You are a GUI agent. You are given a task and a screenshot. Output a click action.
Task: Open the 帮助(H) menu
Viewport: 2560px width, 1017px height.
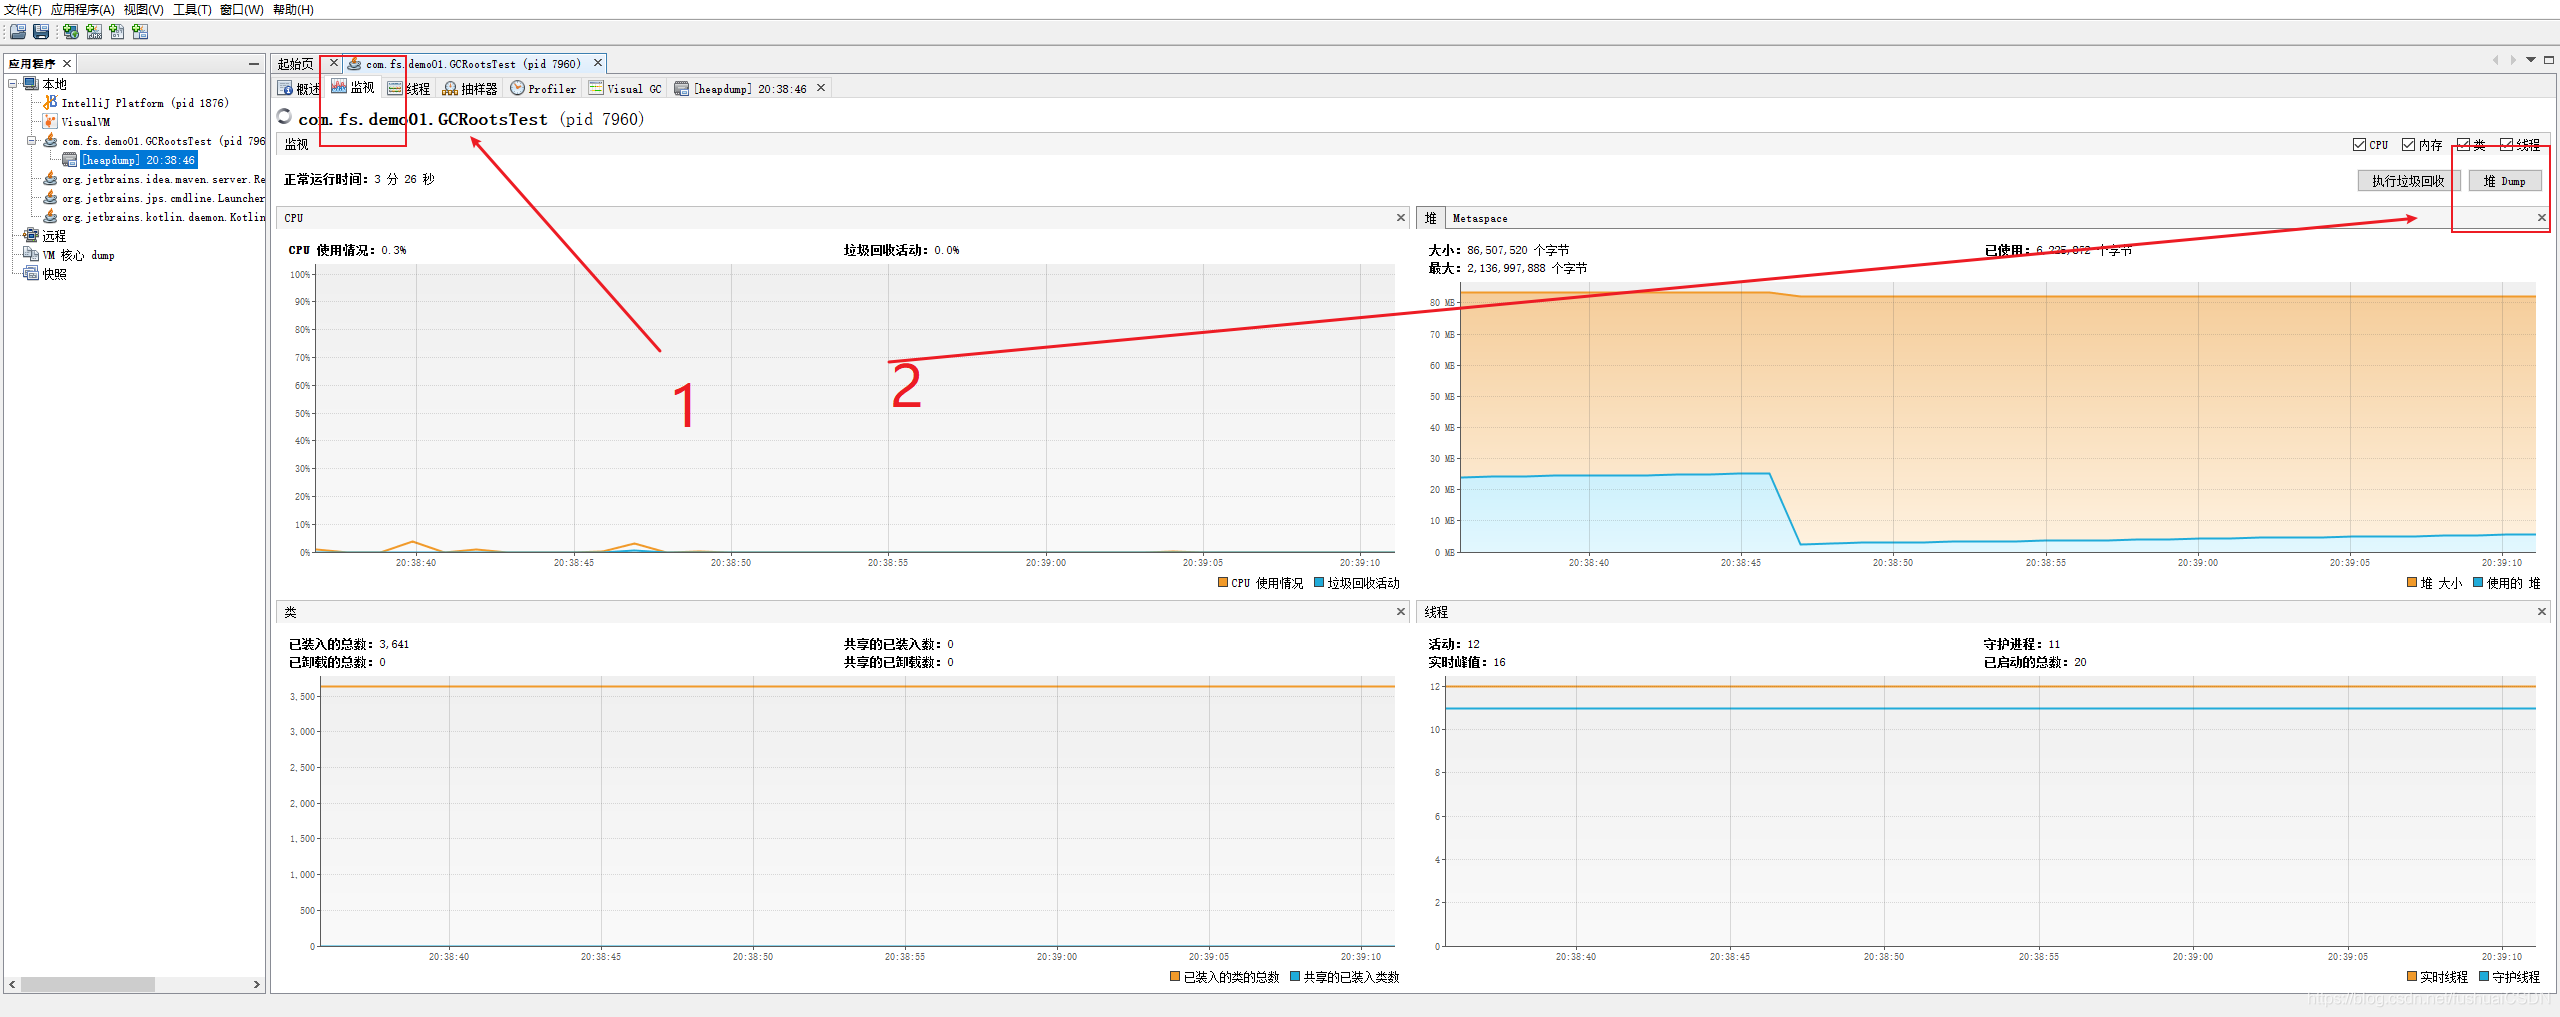point(293,9)
